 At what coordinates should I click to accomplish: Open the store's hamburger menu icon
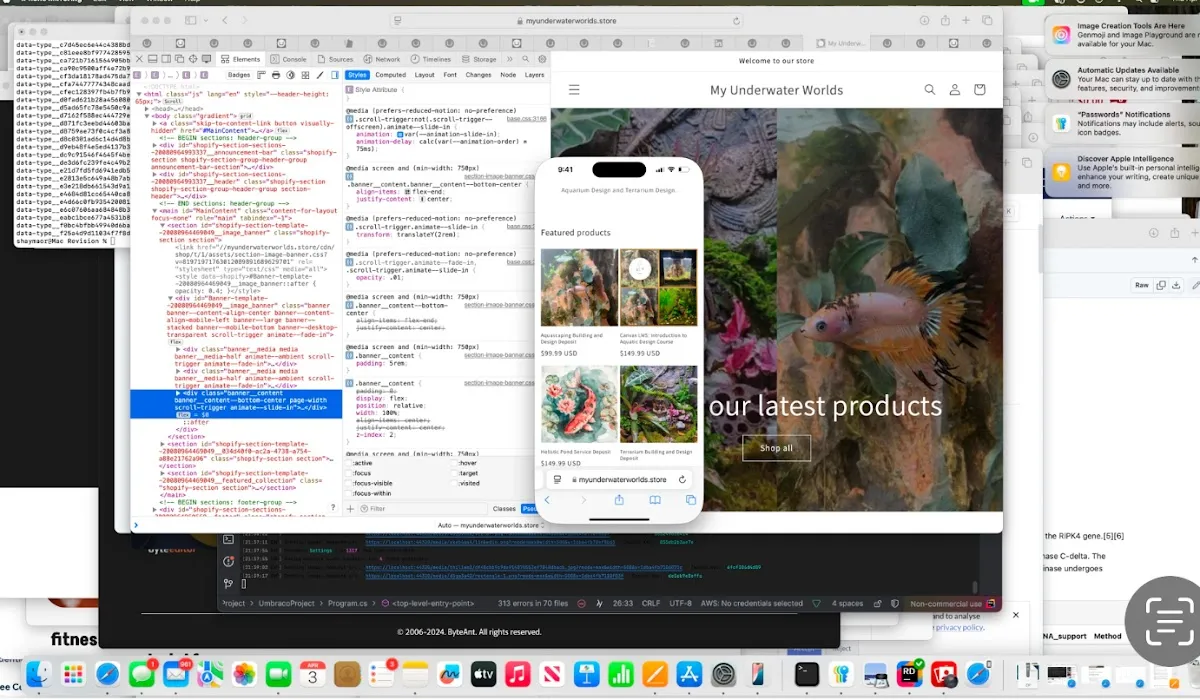tap(574, 90)
